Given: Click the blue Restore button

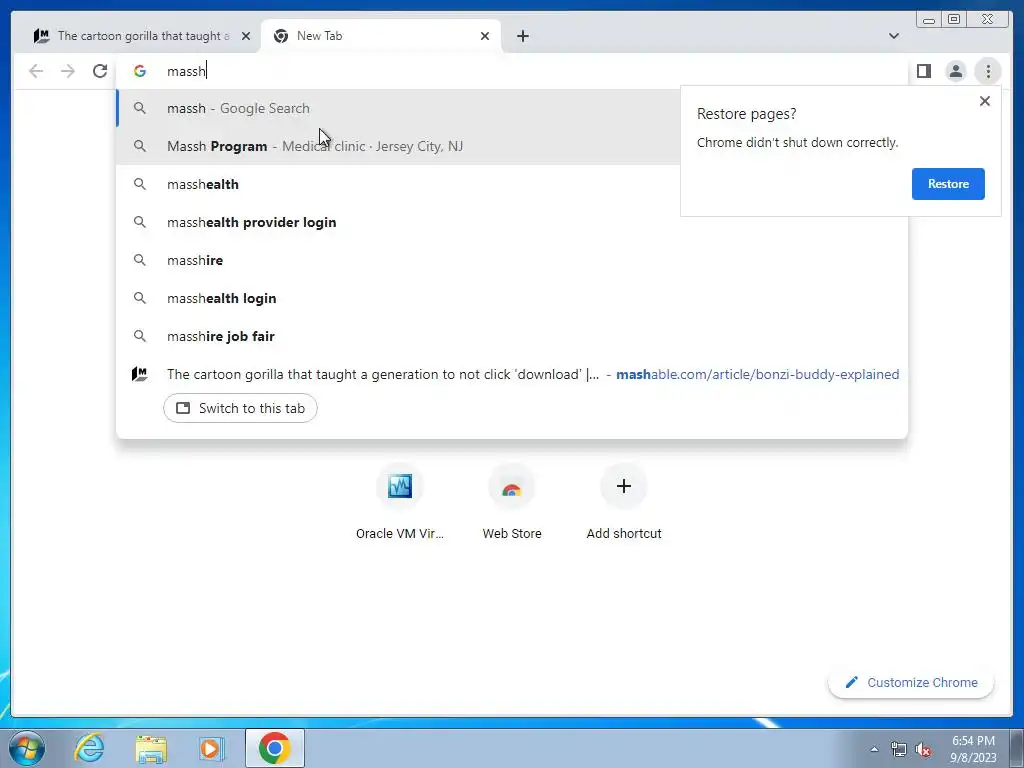Looking at the screenshot, I should coord(948,184).
